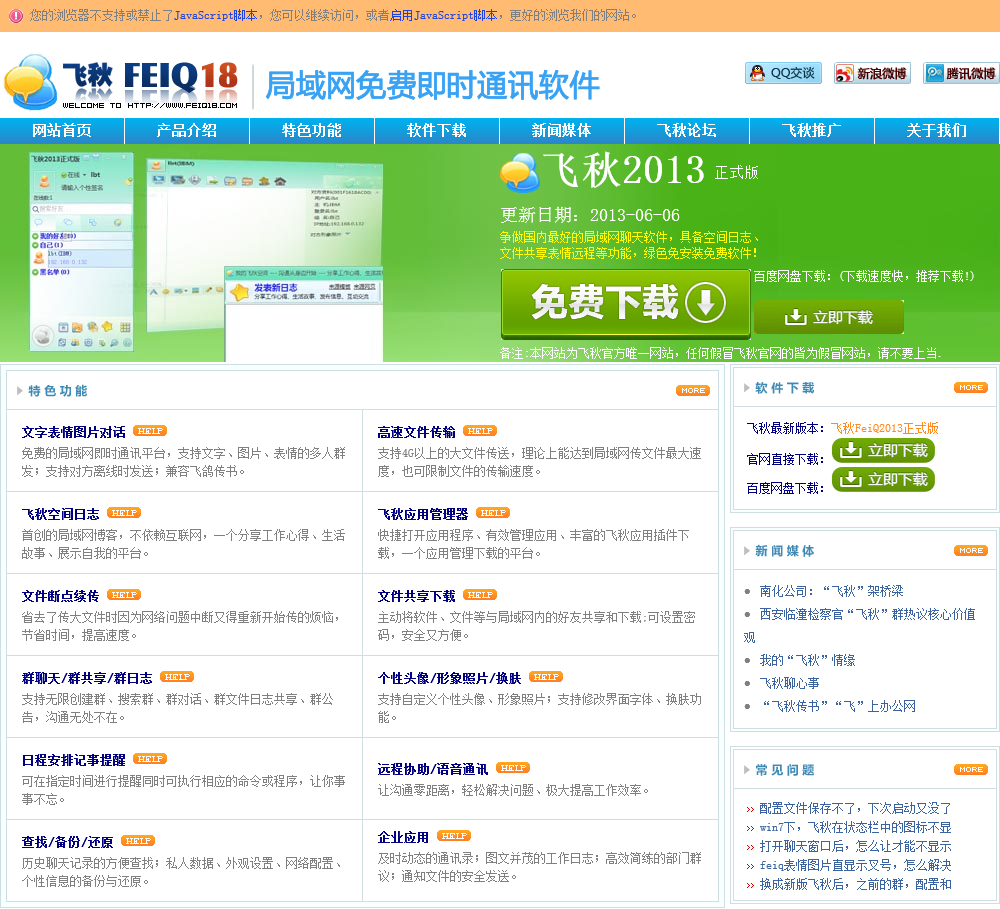Click the 飞秋FeiQ2013正式版 latest version link
The height and width of the screenshot is (909, 1000).
884,428
